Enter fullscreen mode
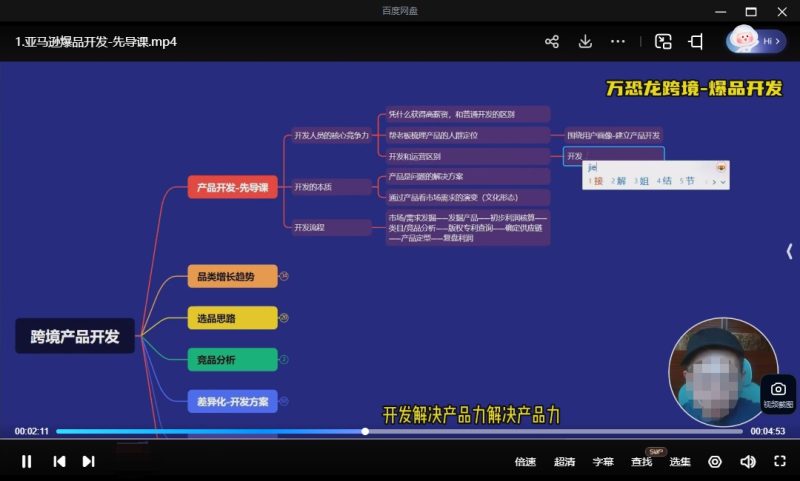 (x=780, y=461)
